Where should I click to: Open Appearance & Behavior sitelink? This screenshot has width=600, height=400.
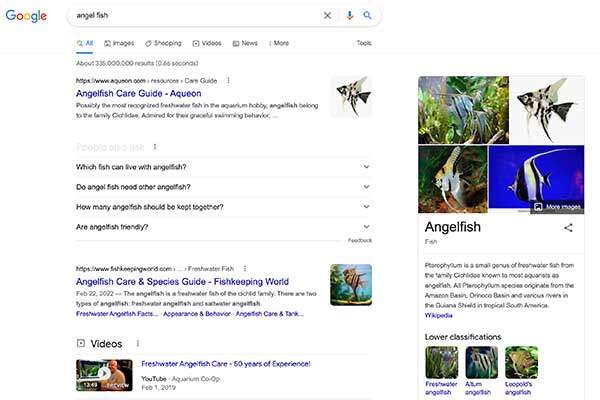click(x=197, y=314)
